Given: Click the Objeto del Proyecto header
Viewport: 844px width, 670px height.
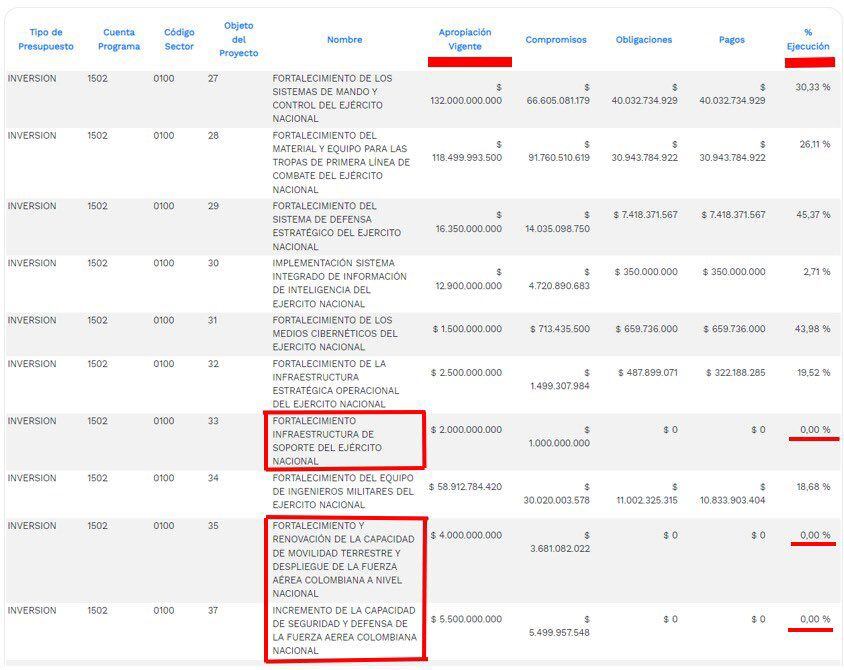Looking at the screenshot, I should [x=238, y=39].
